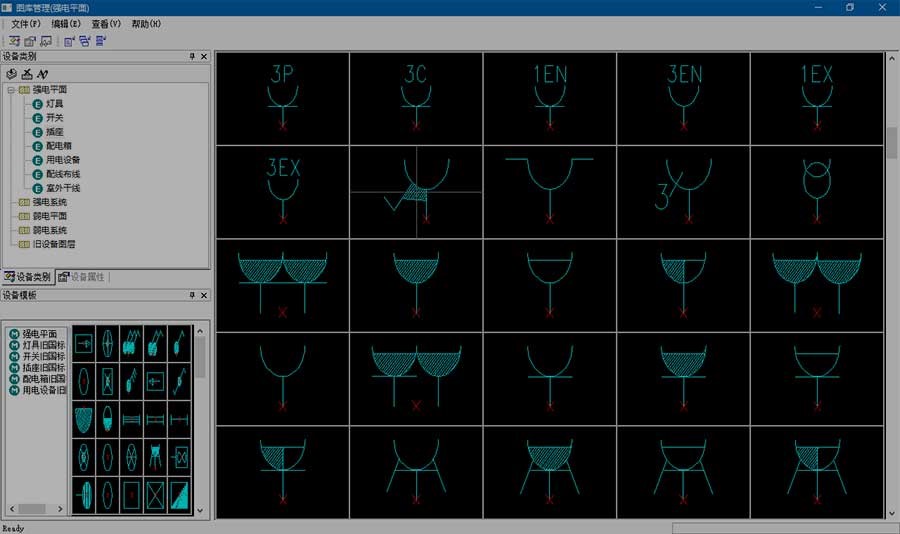Image resolution: width=900 pixels, height=534 pixels.
Task: Click the first main toolbar icon
Action: (x=14, y=41)
